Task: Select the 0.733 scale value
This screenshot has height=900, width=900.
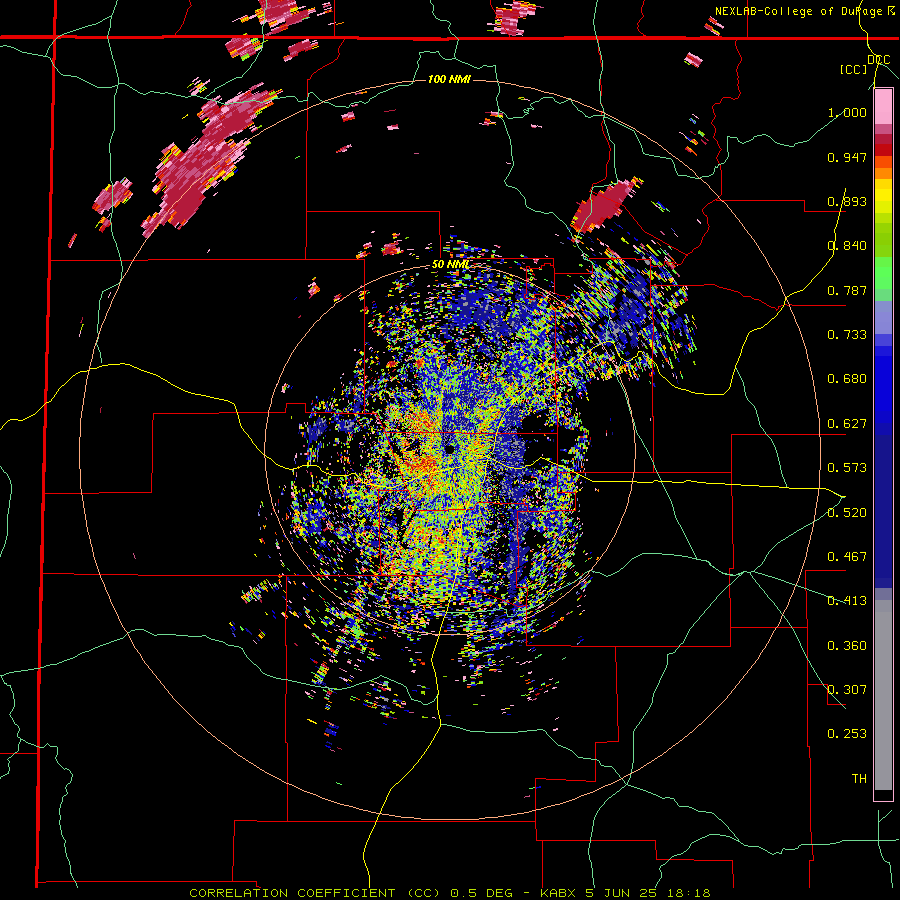Action: point(847,335)
